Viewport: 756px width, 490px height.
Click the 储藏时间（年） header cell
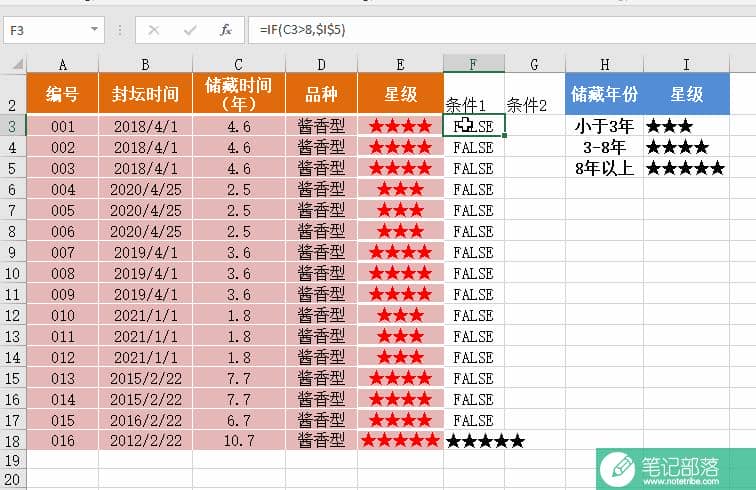click(239, 94)
